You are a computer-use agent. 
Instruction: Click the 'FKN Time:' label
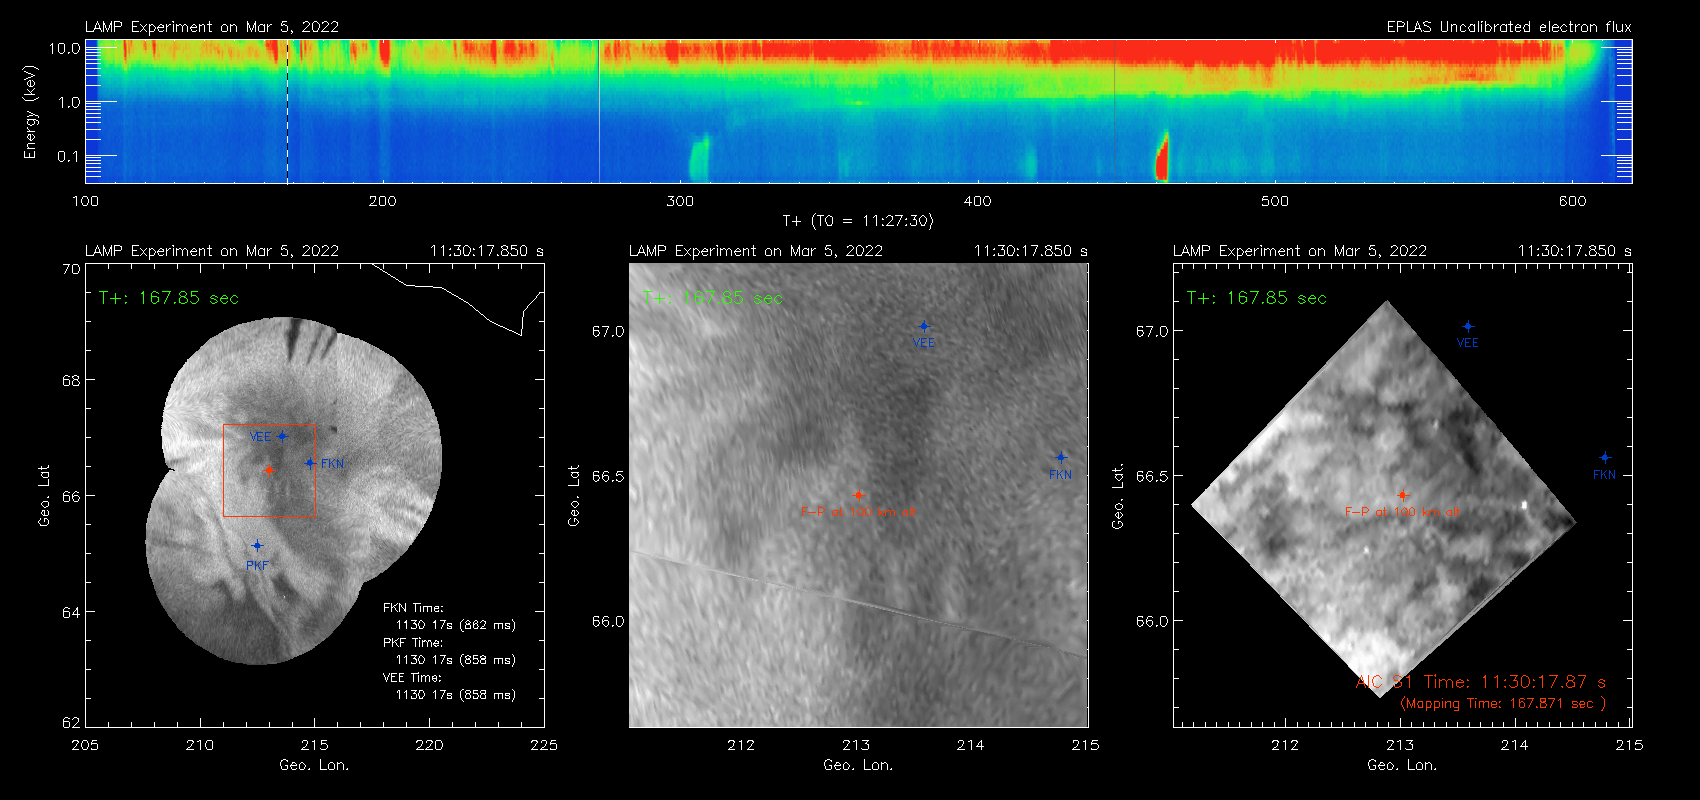click(413, 608)
